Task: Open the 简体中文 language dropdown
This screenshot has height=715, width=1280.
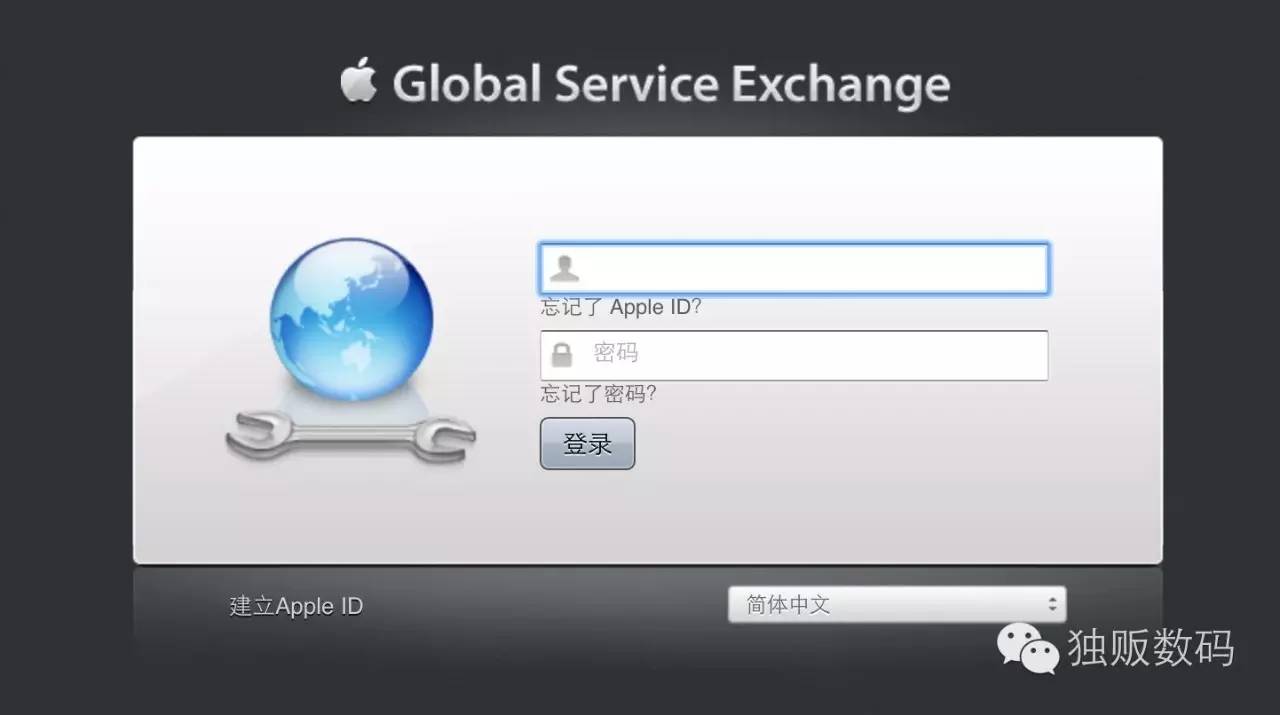Action: coord(895,604)
